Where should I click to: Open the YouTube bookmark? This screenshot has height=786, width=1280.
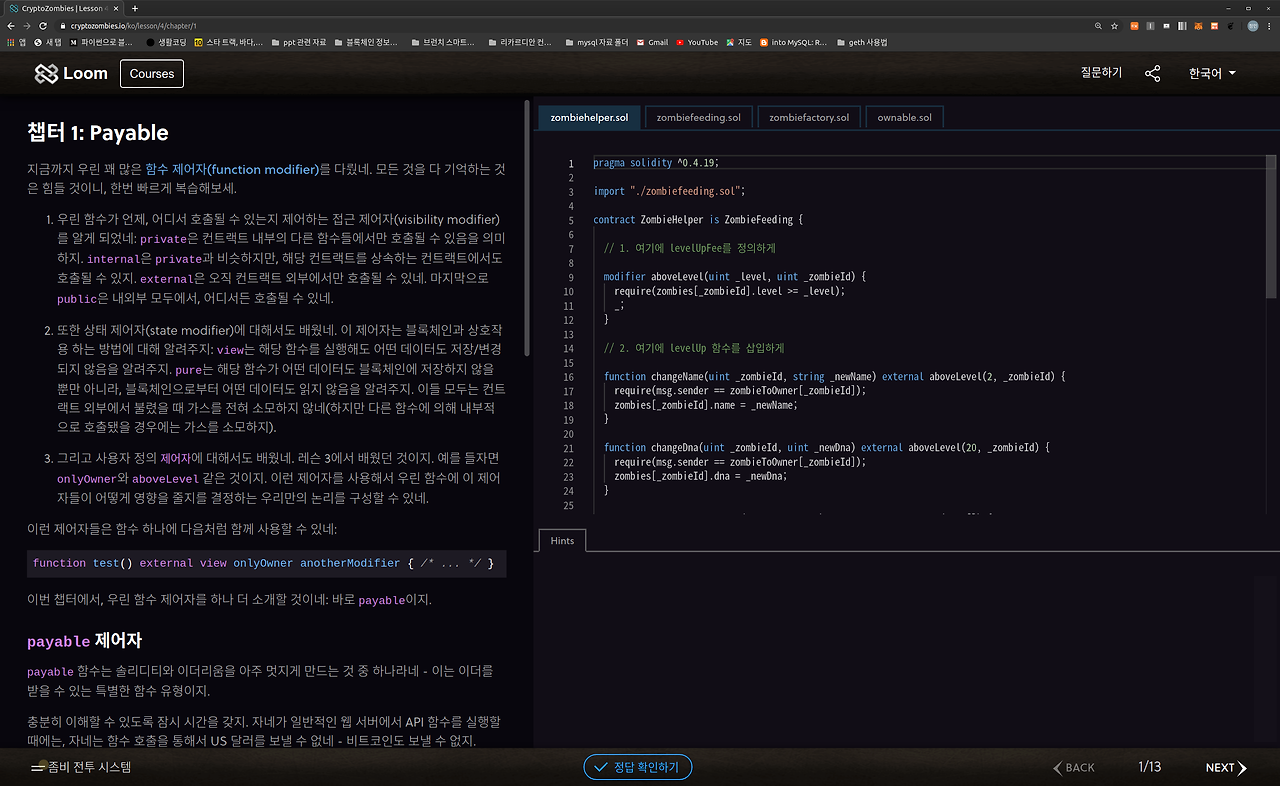697,43
